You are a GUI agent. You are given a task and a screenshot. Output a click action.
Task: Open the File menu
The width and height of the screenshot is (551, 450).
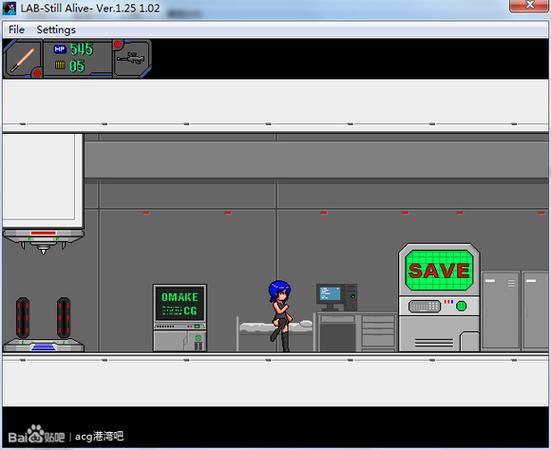pyautogui.click(x=16, y=30)
